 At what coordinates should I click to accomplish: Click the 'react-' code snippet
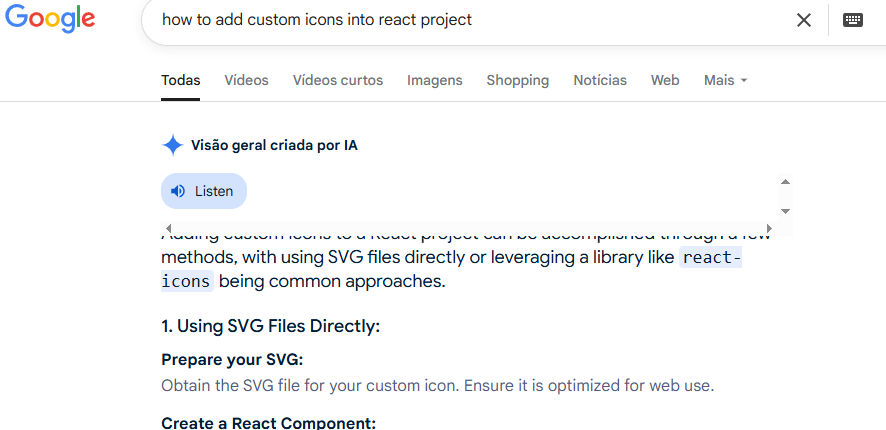click(710, 257)
